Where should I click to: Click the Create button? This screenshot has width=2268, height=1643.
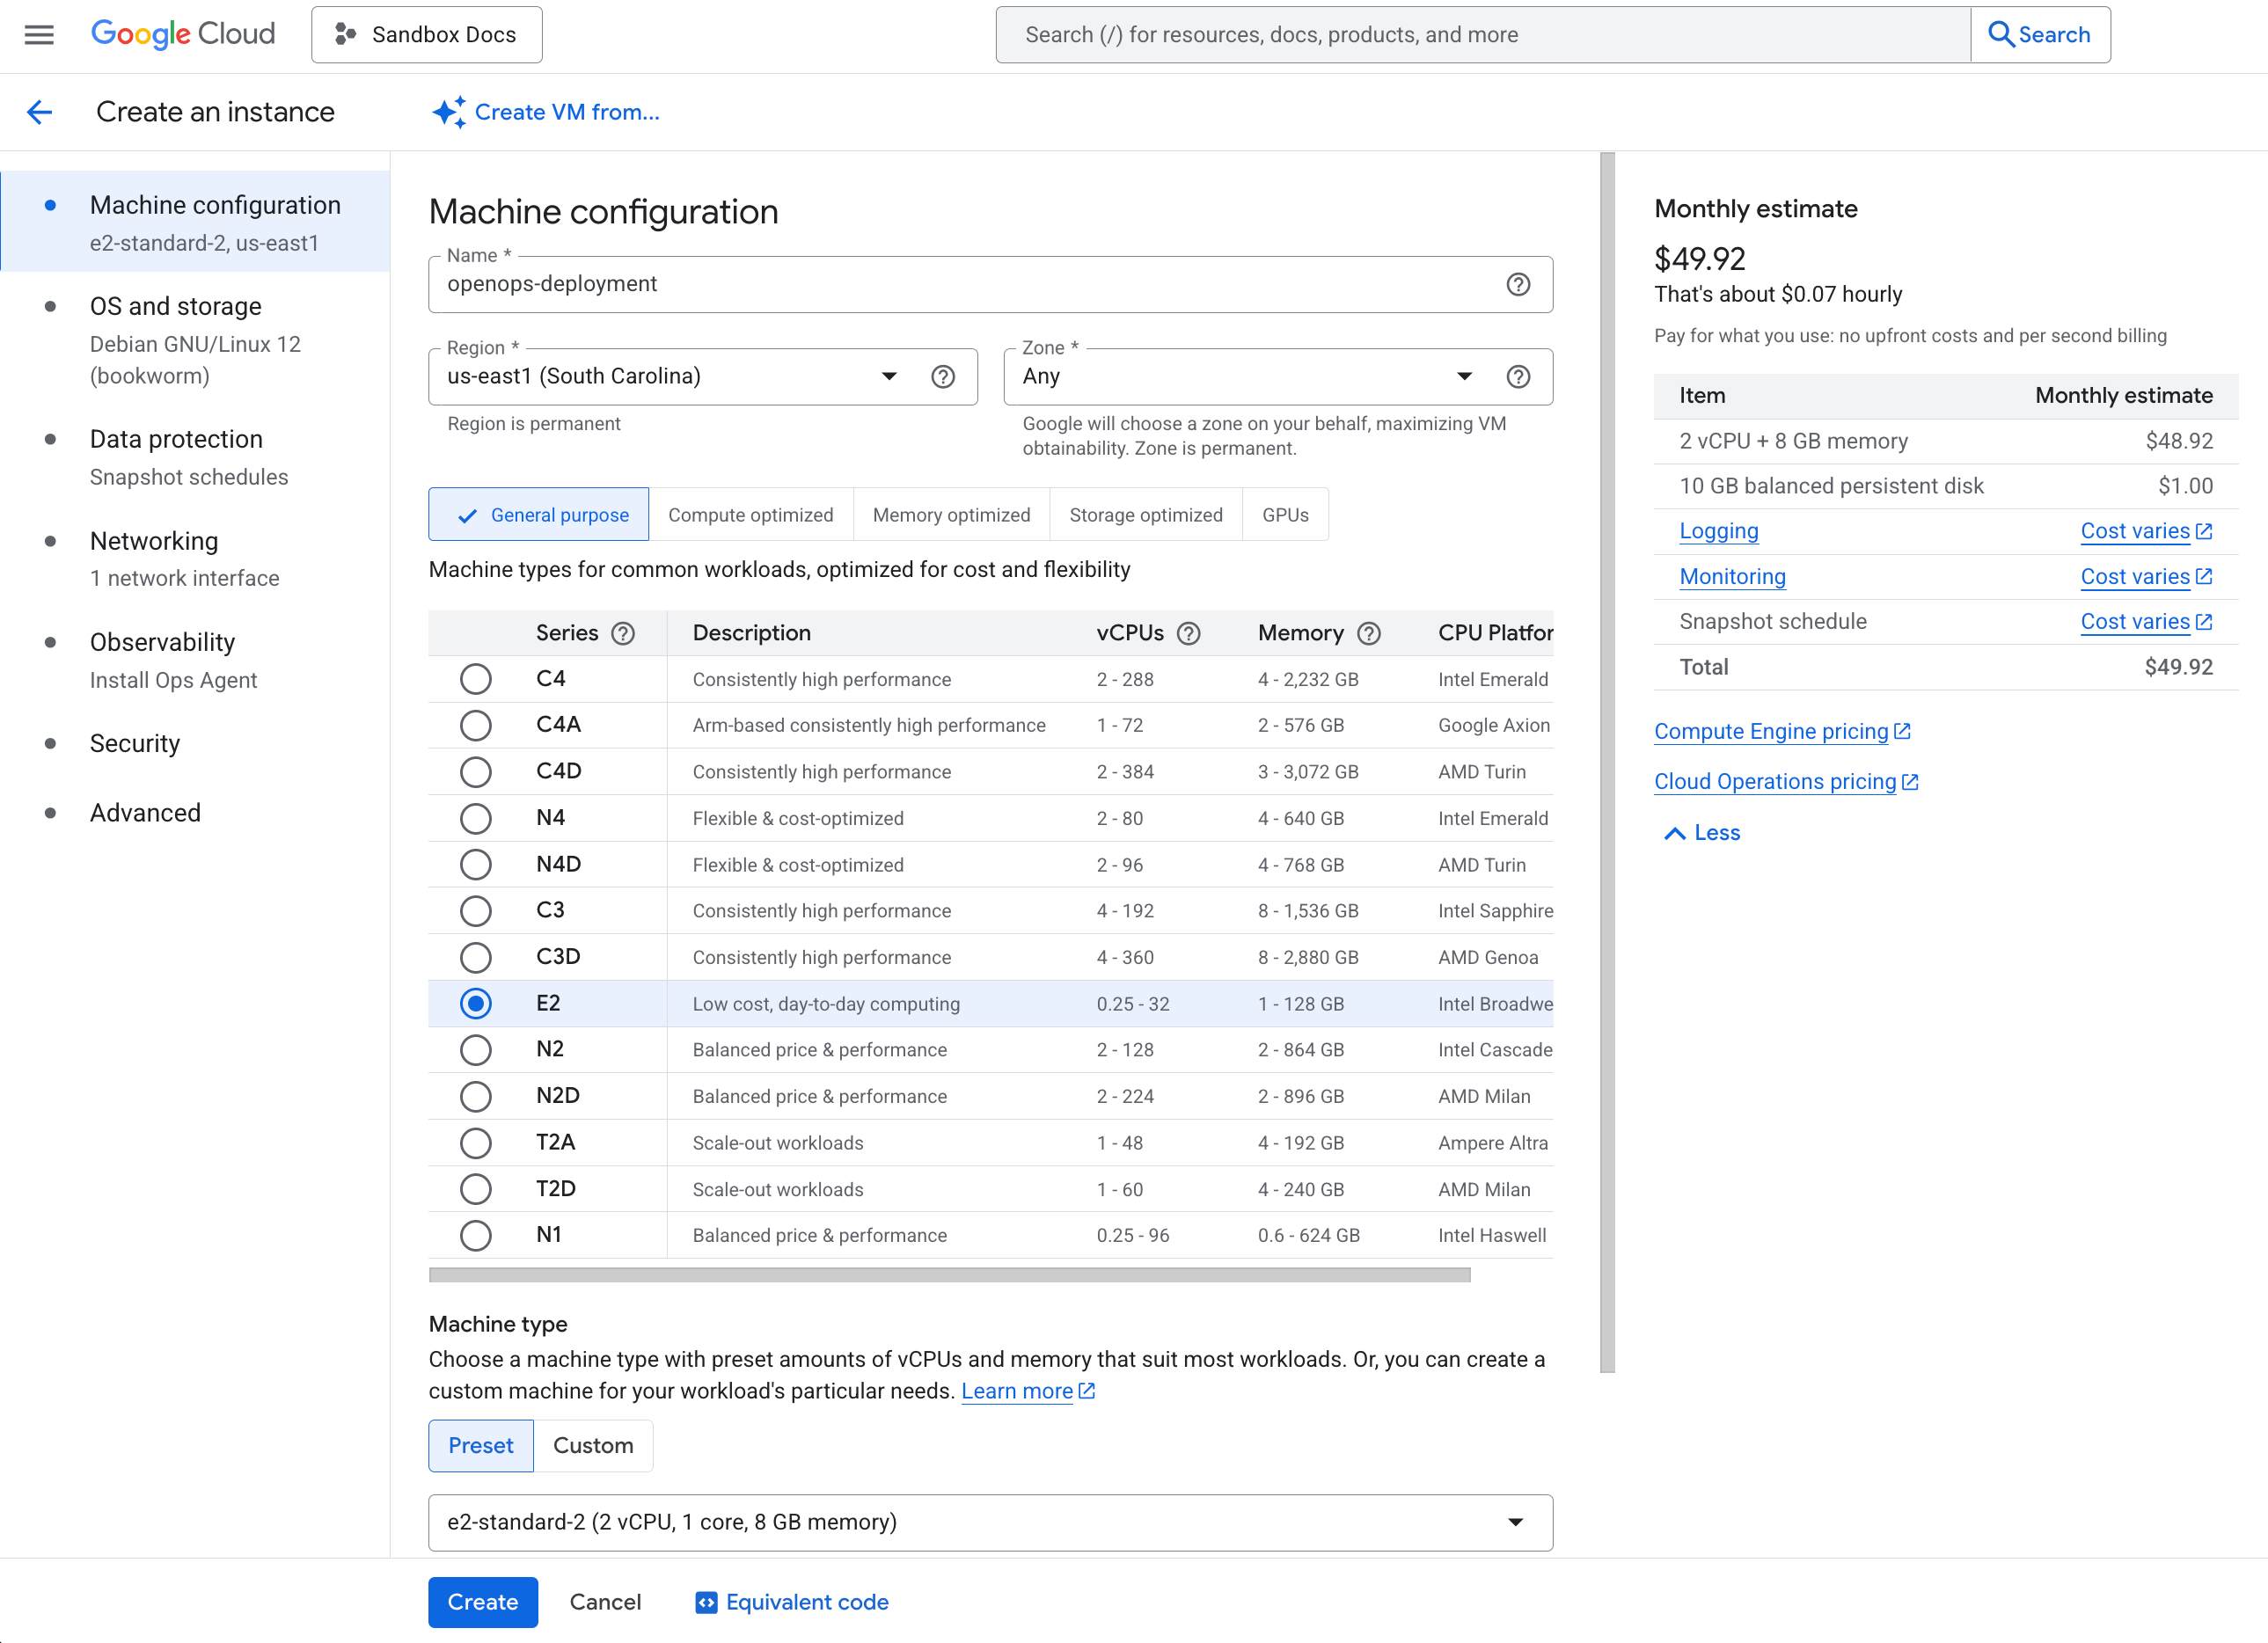[x=483, y=1601]
